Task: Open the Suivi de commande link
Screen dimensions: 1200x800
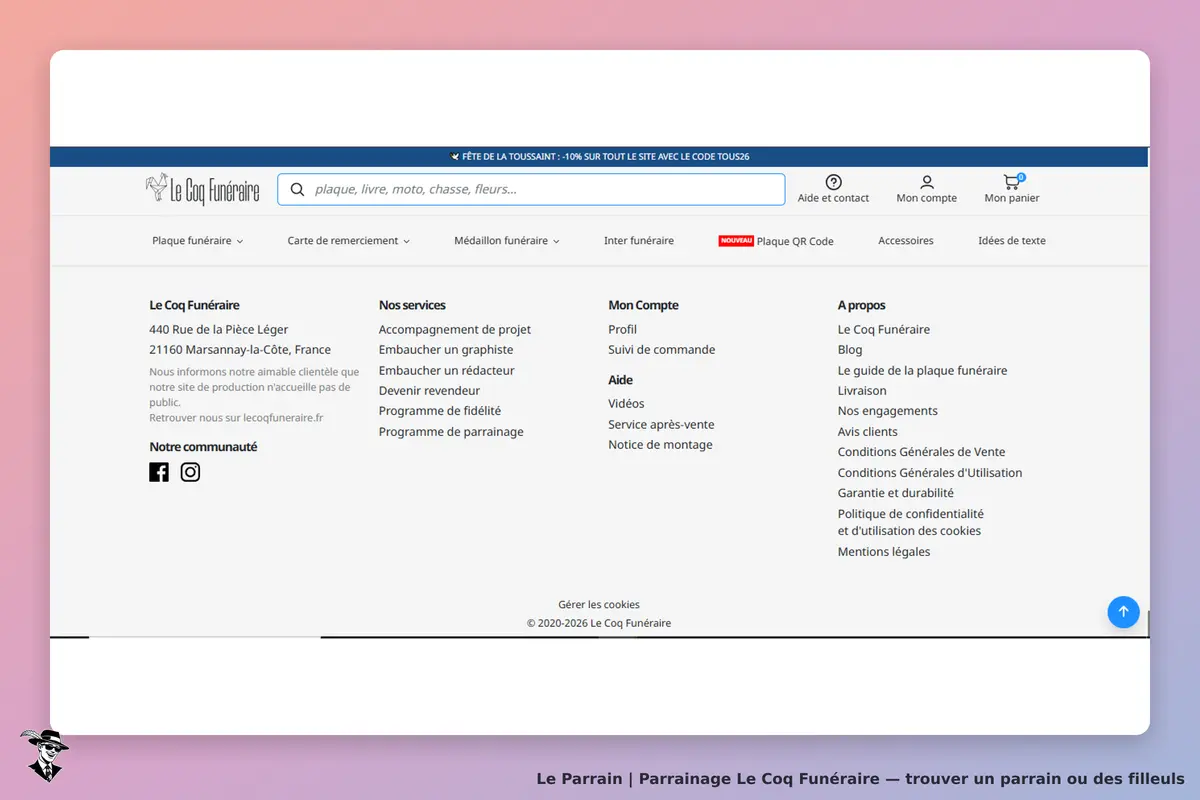Action: [x=662, y=350]
